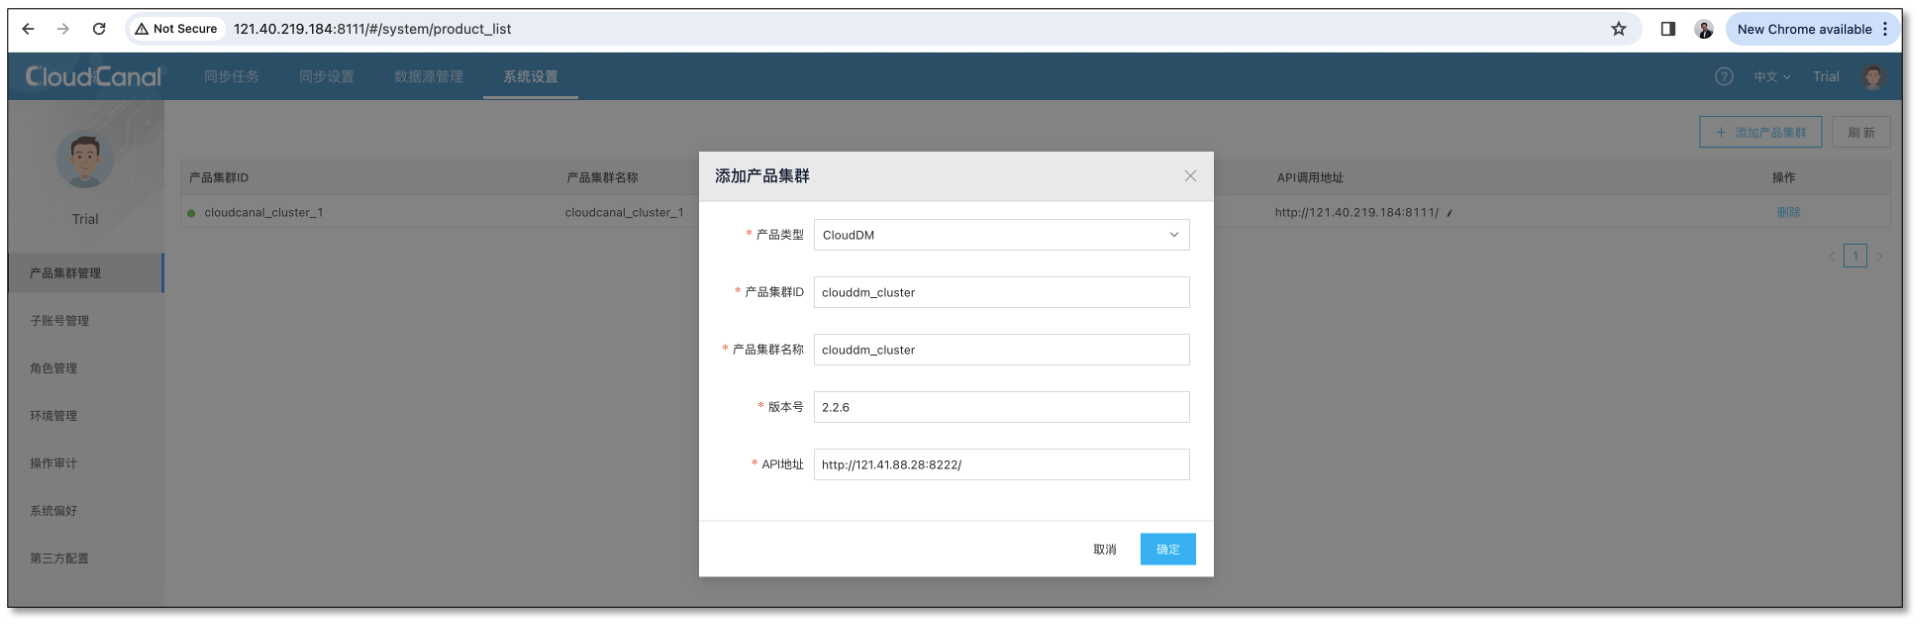Image resolution: width=1920 pixels, height=626 pixels.
Task: Click the user avatar in top bar
Action: (1872, 77)
